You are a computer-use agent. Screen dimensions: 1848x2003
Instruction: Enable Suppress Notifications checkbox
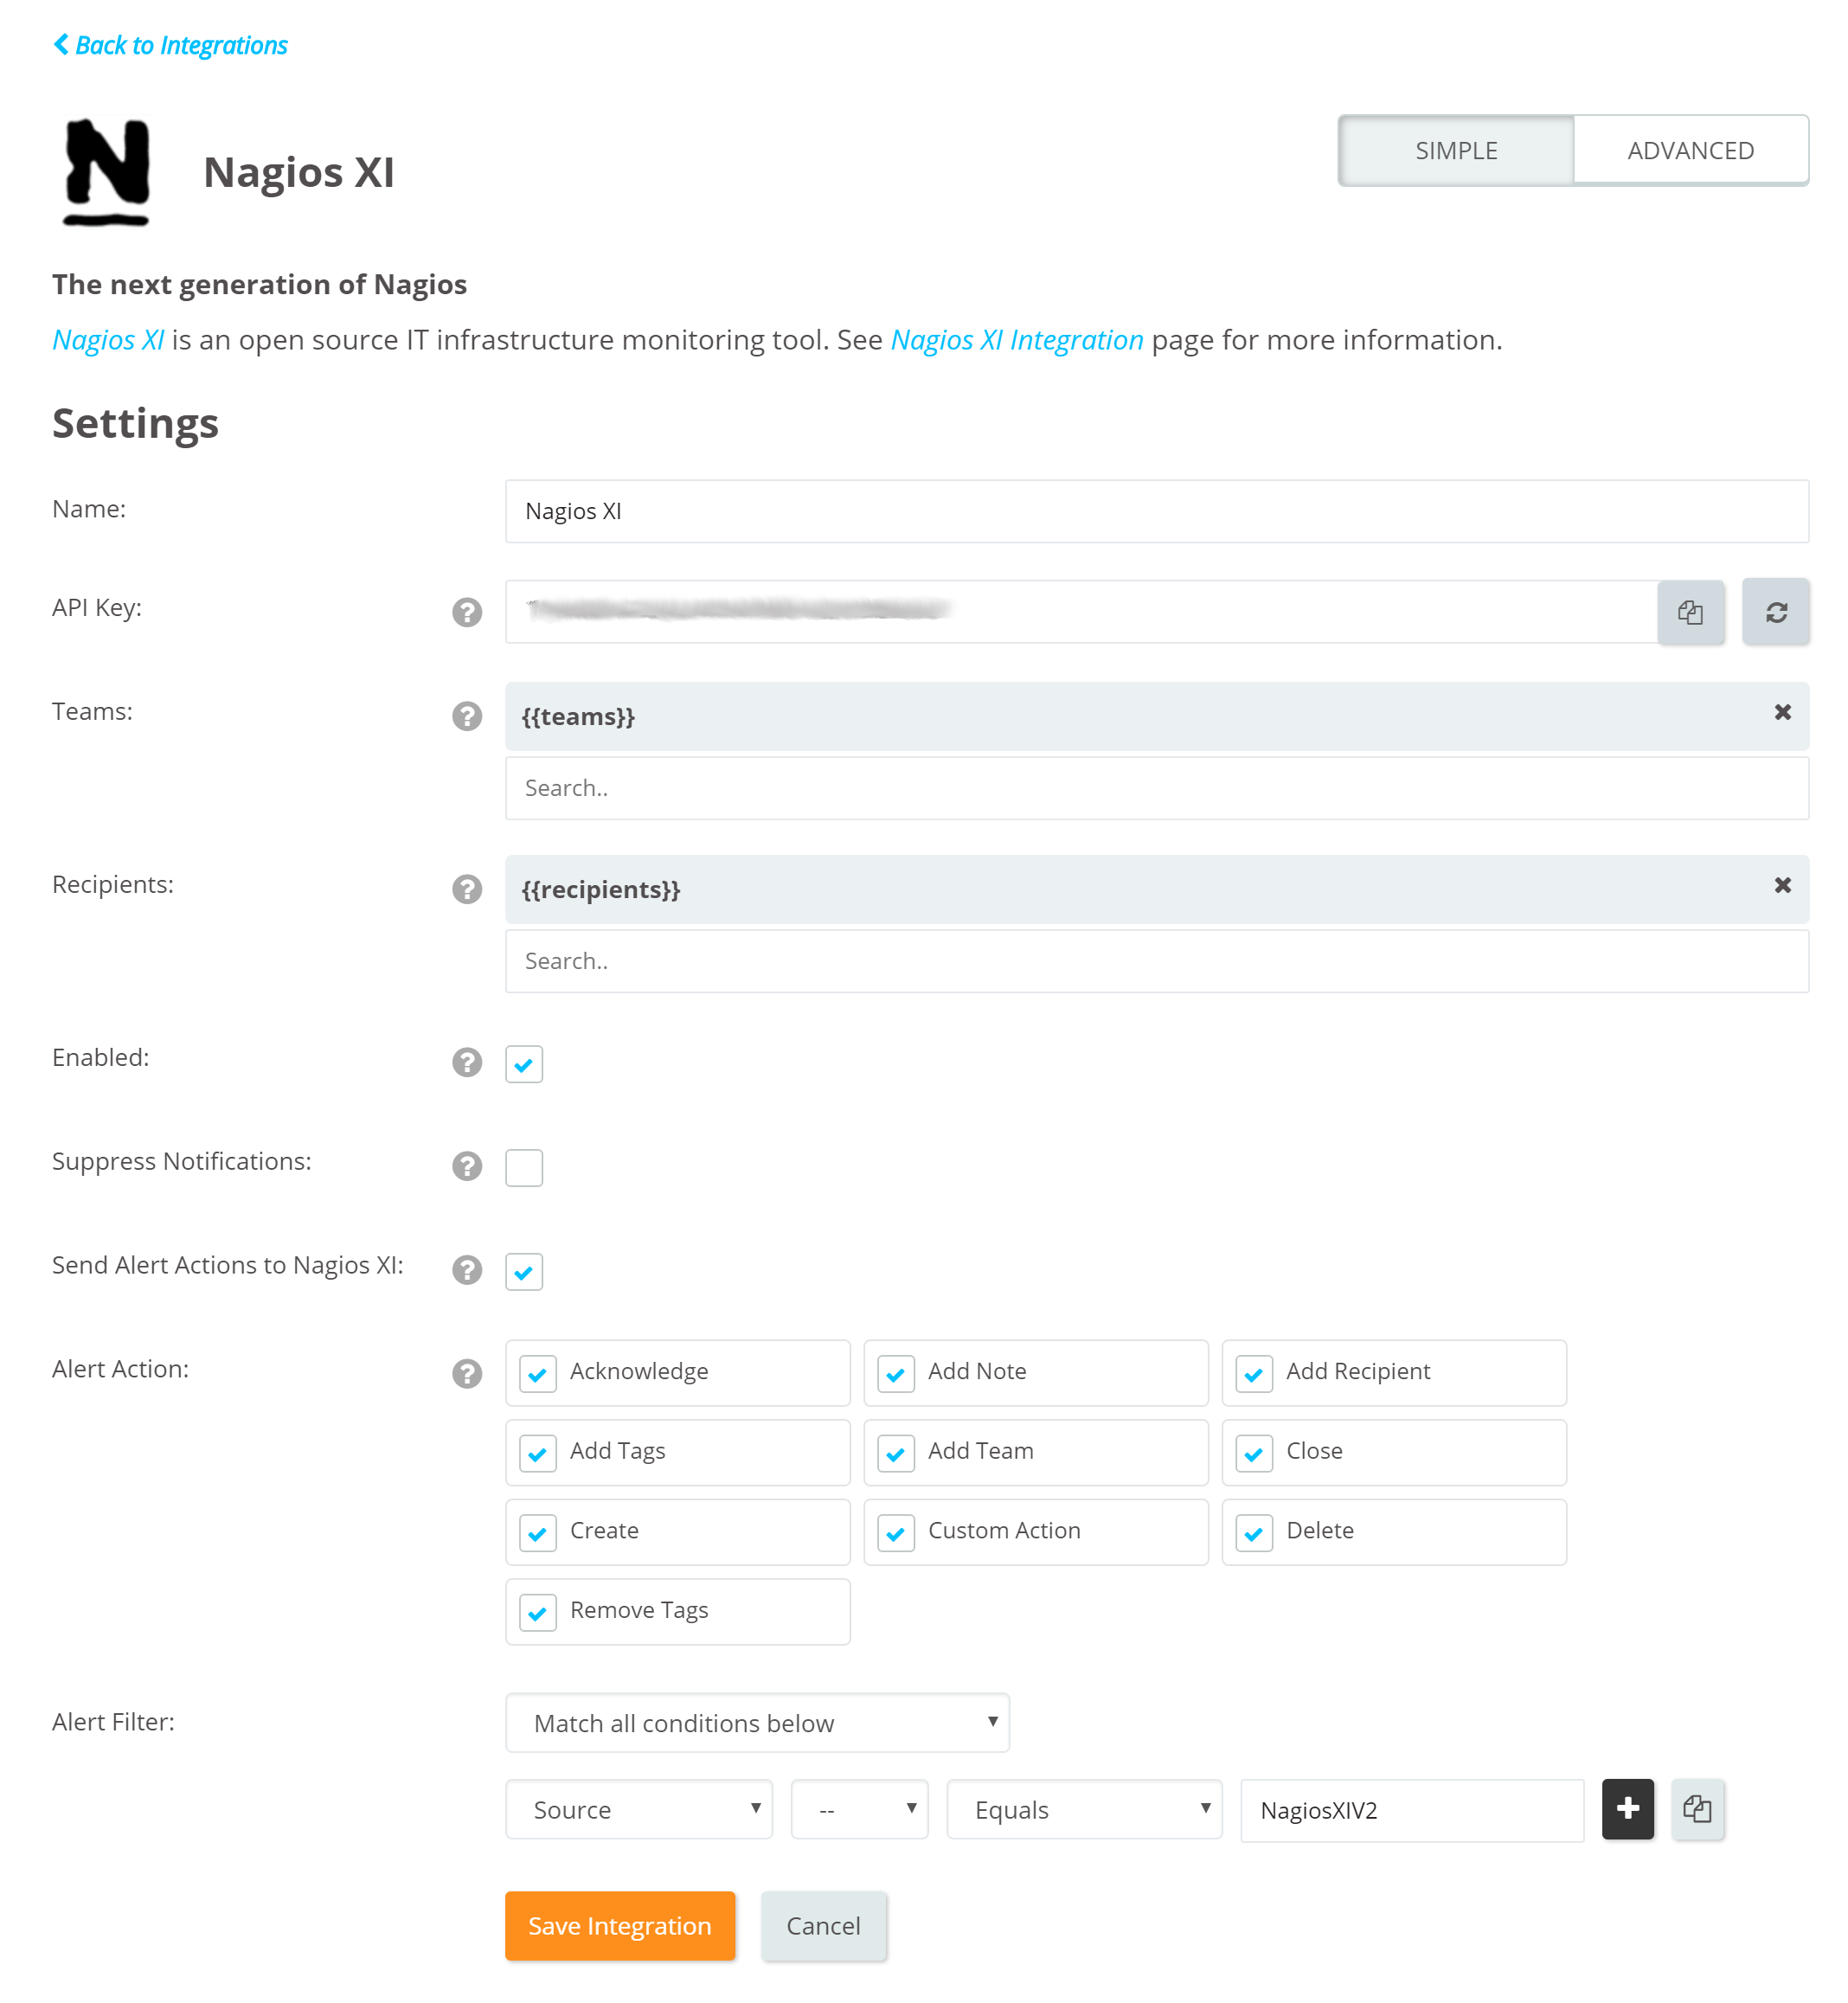(x=523, y=1167)
